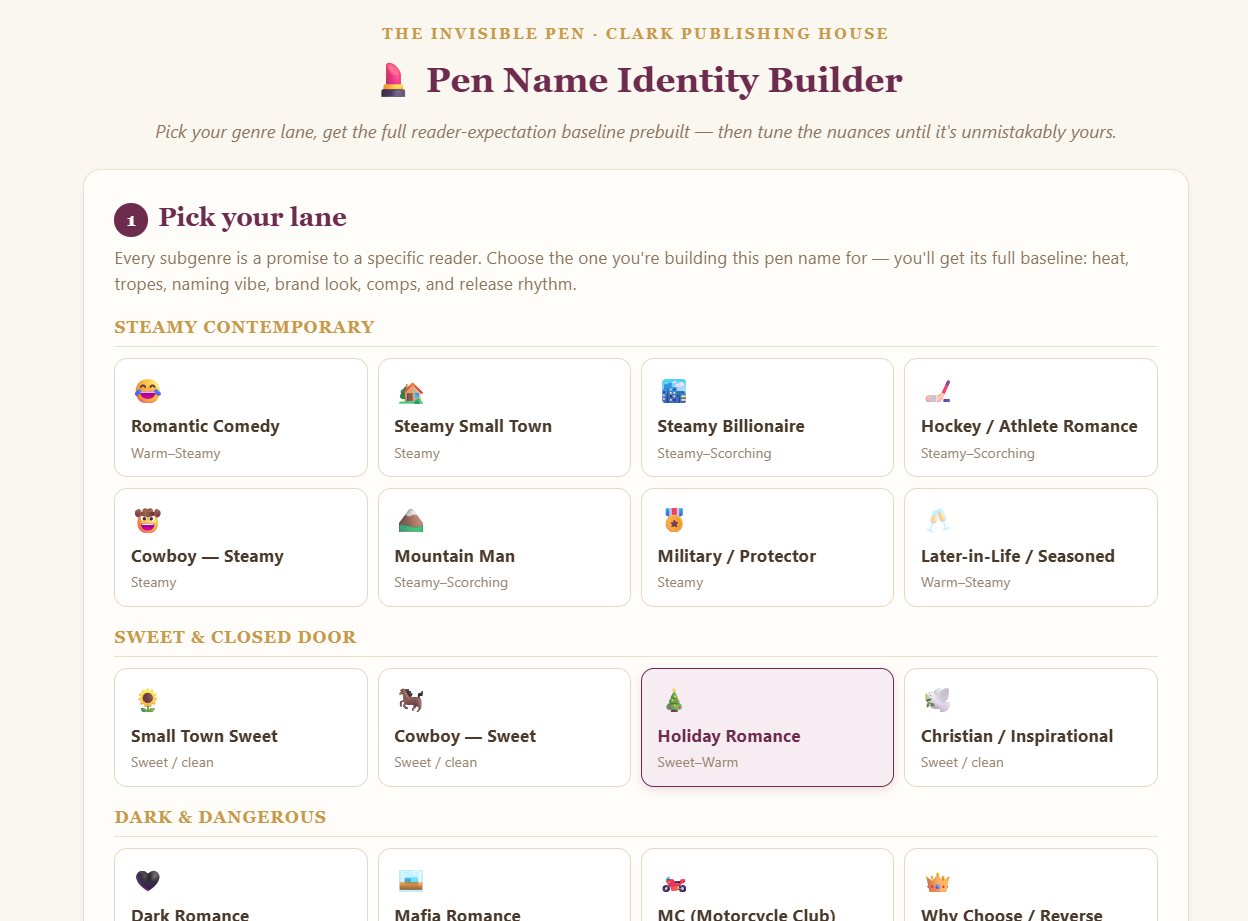Select the MC (Motorcycle Club) card
The width and height of the screenshot is (1248, 921).
pyautogui.click(x=767, y=885)
